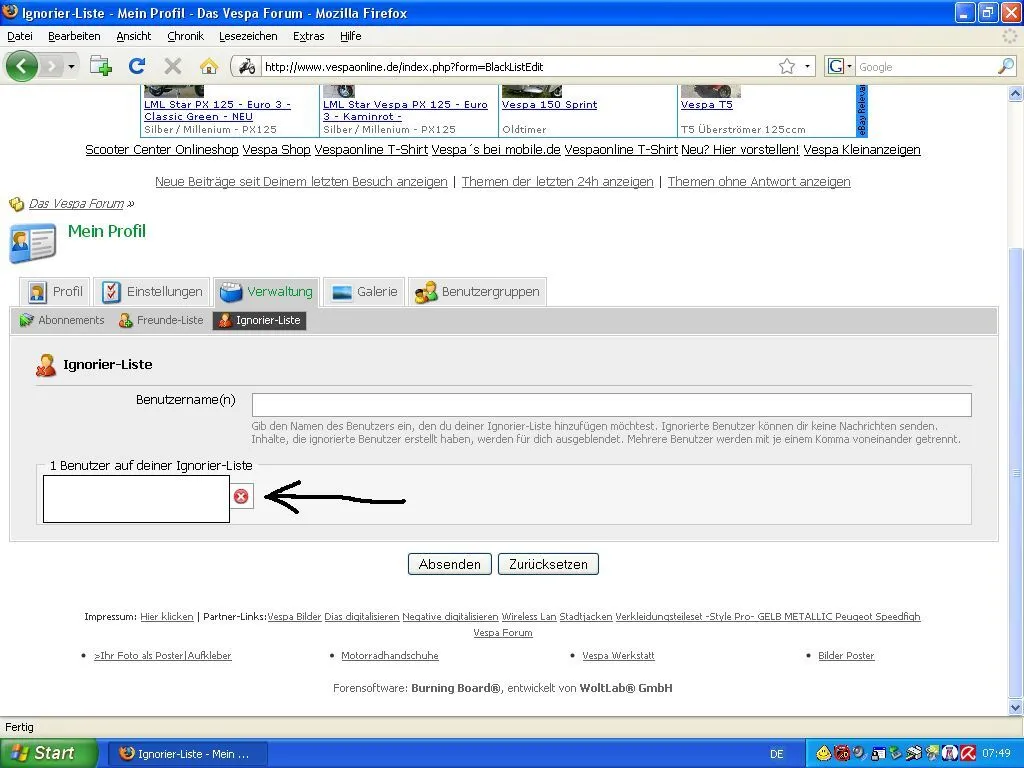This screenshot has height=768, width=1024.
Task: Go to the browser home page icon
Action: (208, 66)
